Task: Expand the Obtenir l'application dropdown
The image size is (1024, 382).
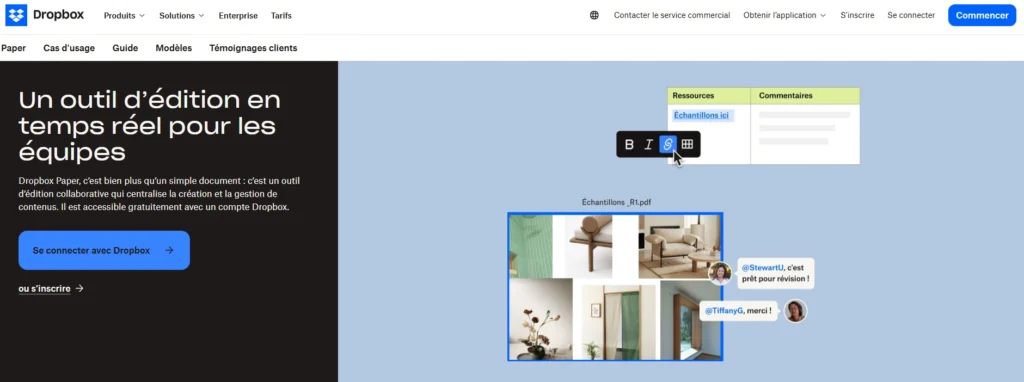Action: click(784, 15)
